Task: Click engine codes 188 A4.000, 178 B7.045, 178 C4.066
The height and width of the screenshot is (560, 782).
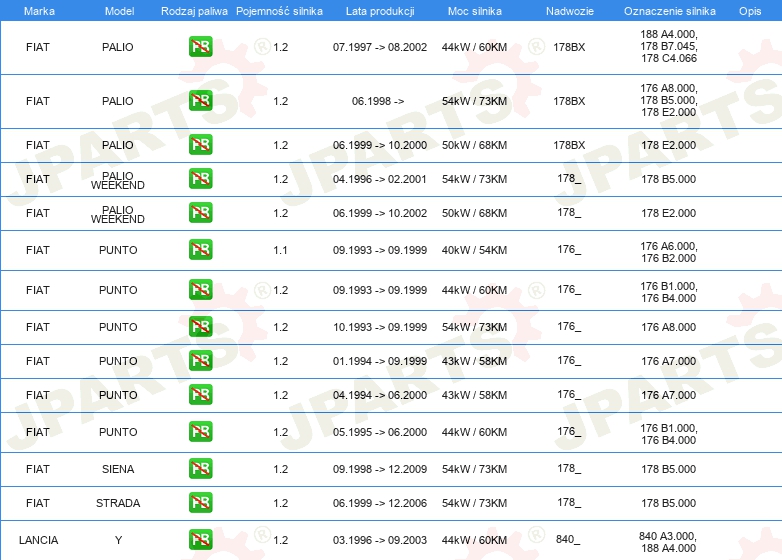Action: pyautogui.click(x=669, y=46)
